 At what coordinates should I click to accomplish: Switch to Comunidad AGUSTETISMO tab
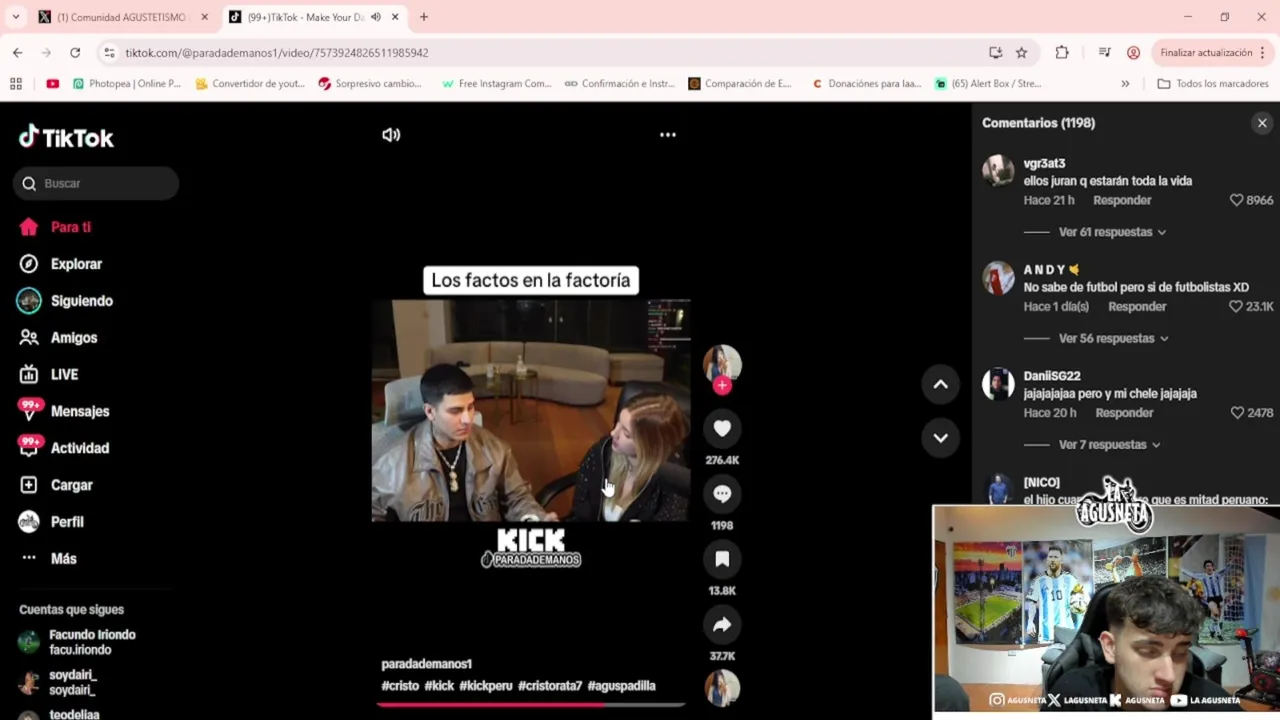coord(122,17)
